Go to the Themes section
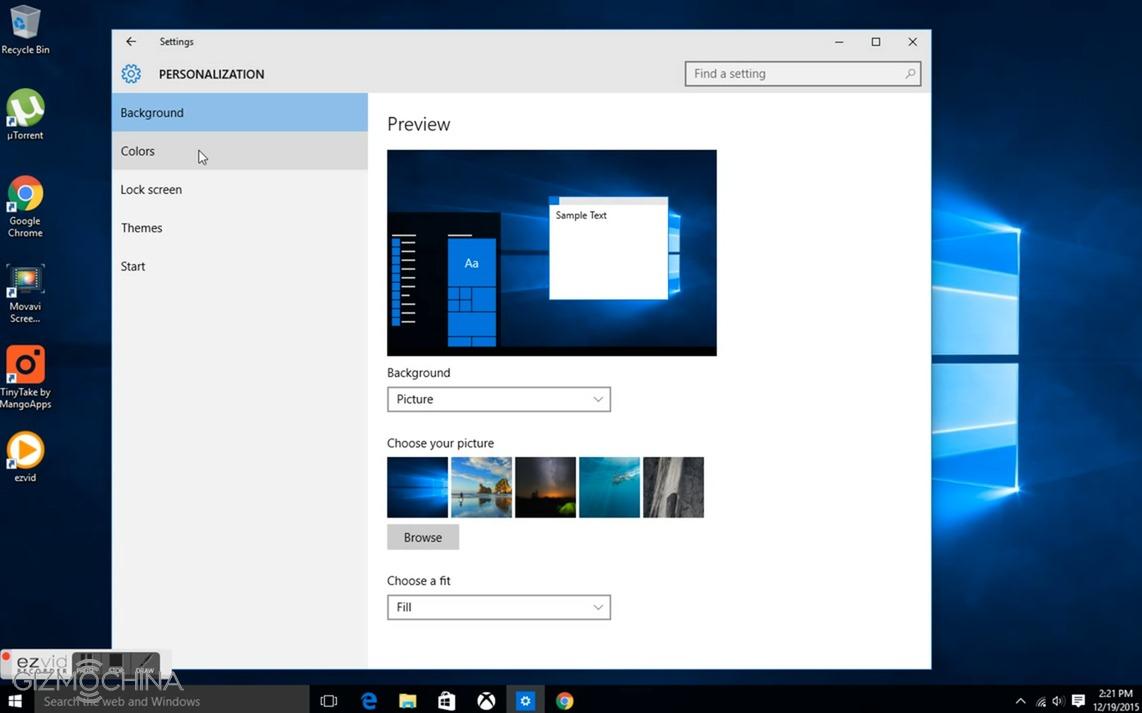 [142, 228]
